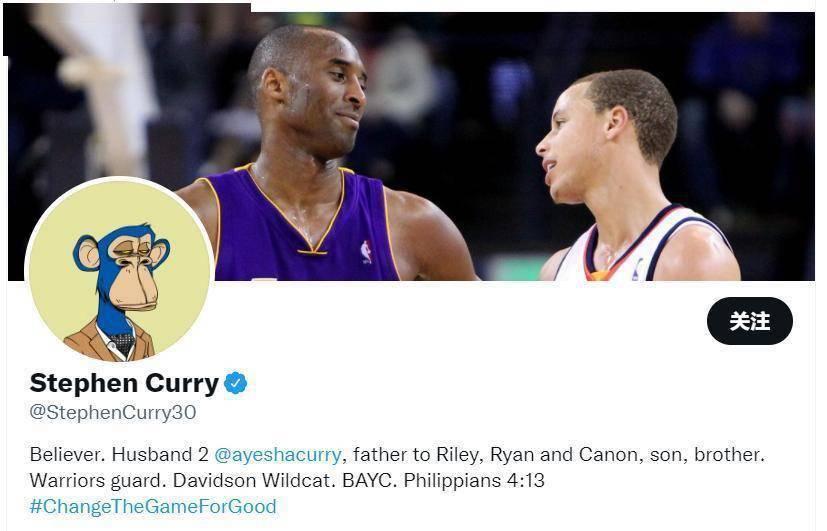Click Philippians 4:13 in the bio
The image size is (827, 531).
pyautogui.click(x=474, y=480)
